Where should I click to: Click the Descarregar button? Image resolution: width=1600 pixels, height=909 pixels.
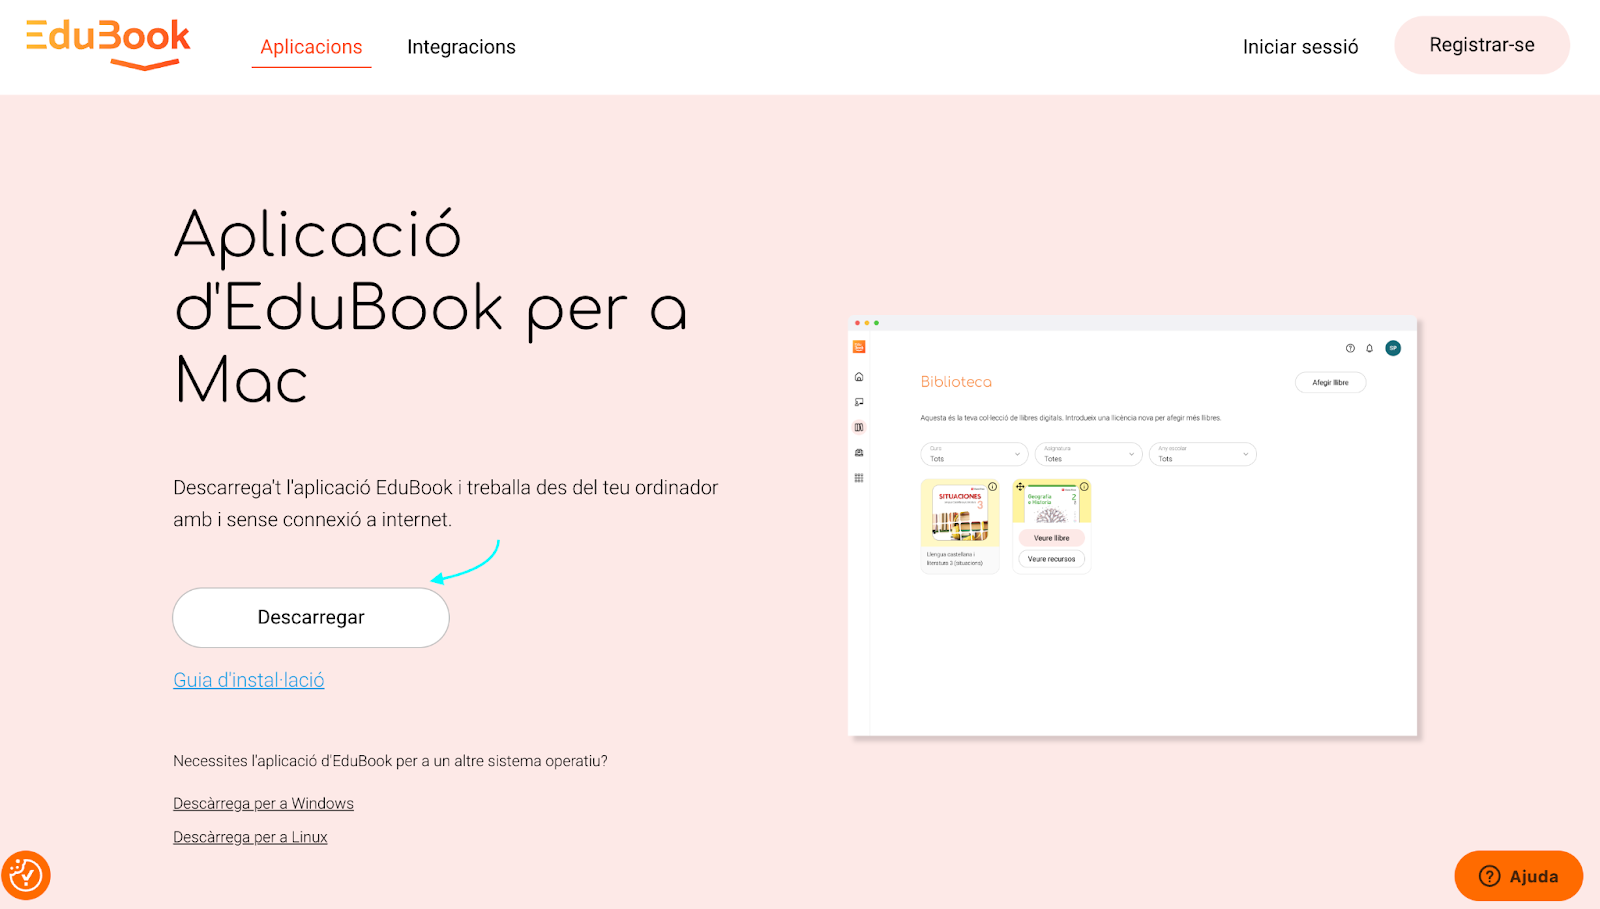click(311, 618)
